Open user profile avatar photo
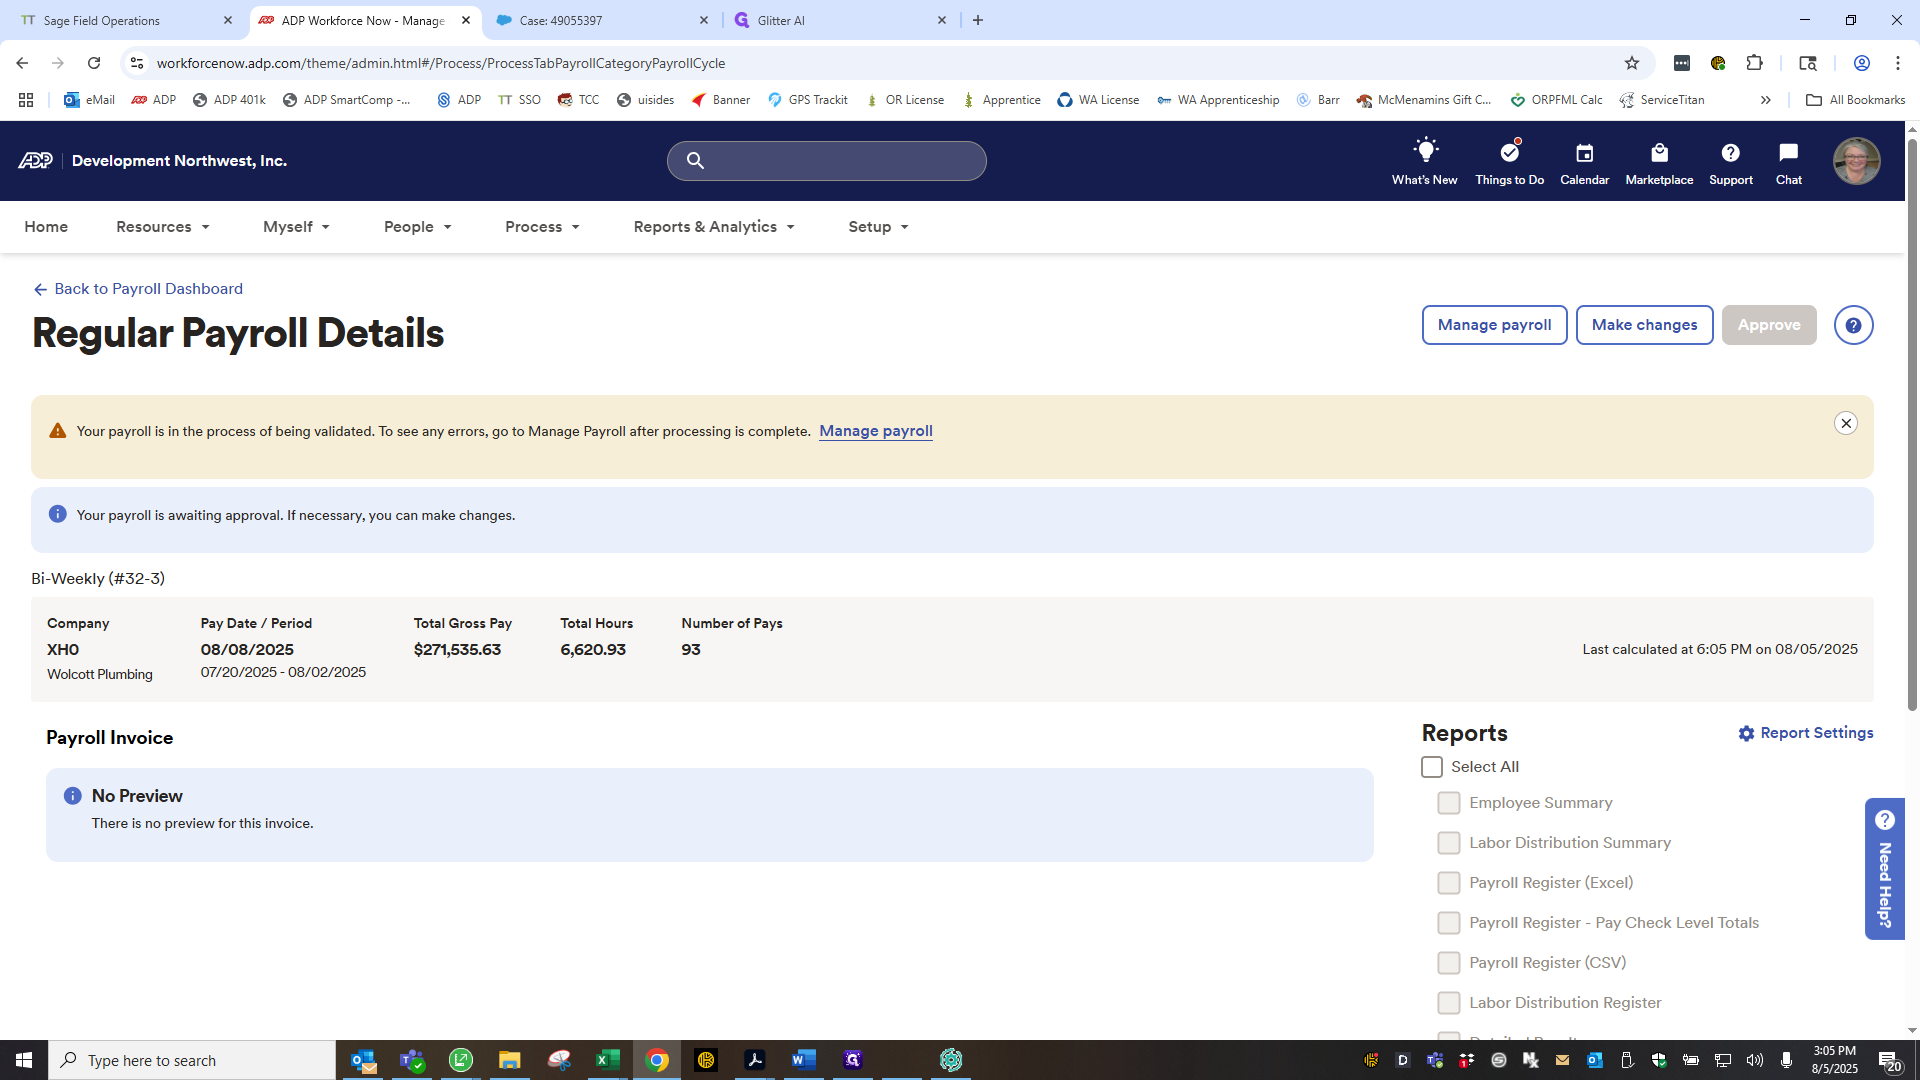Image resolution: width=1920 pixels, height=1080 pixels. click(x=1856, y=161)
